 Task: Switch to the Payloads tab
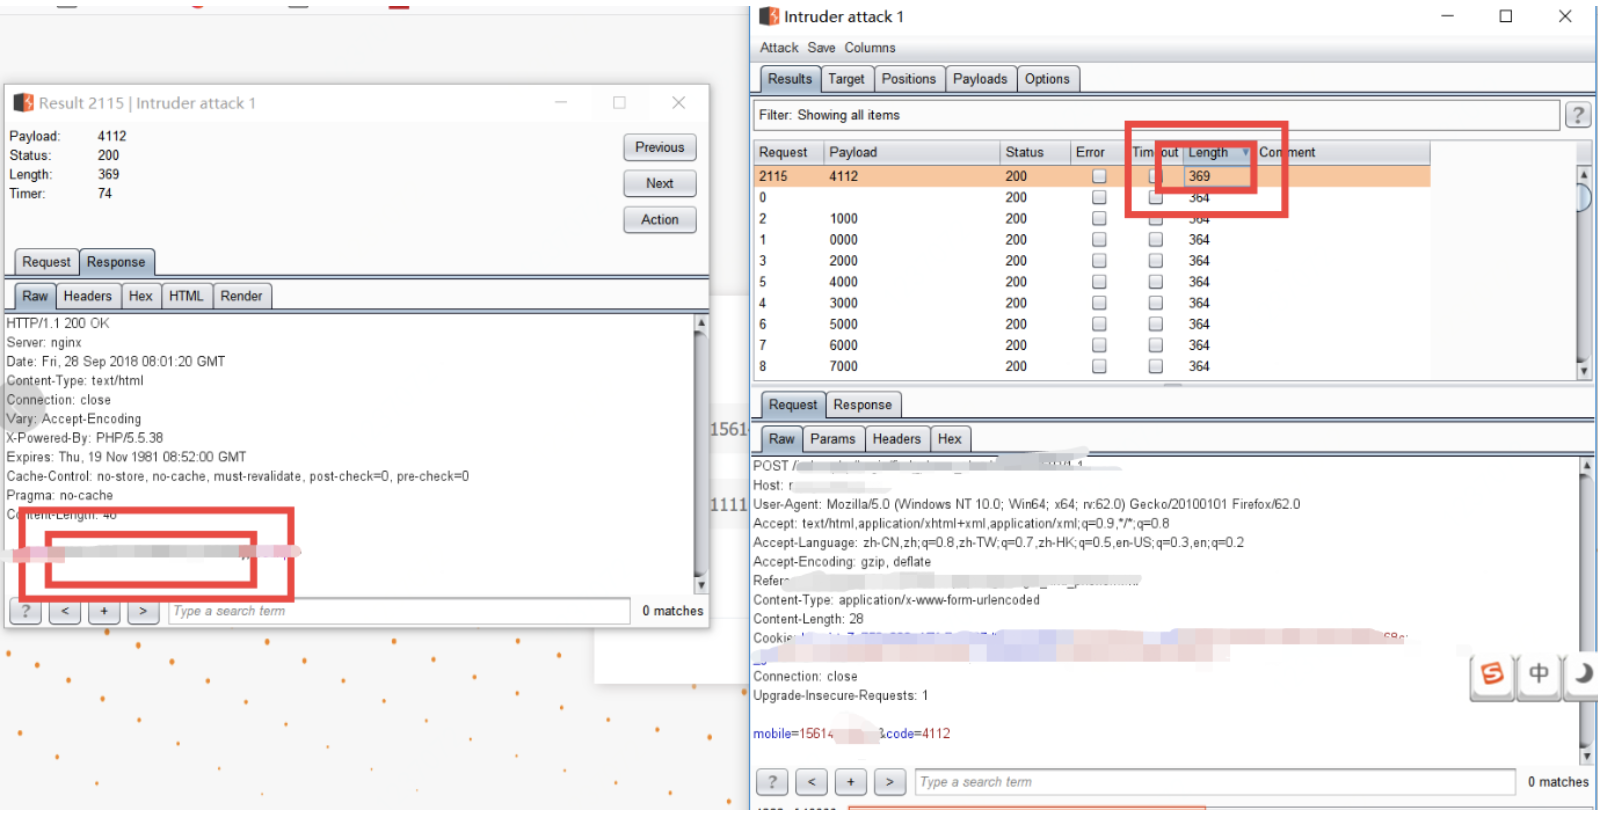point(979,79)
